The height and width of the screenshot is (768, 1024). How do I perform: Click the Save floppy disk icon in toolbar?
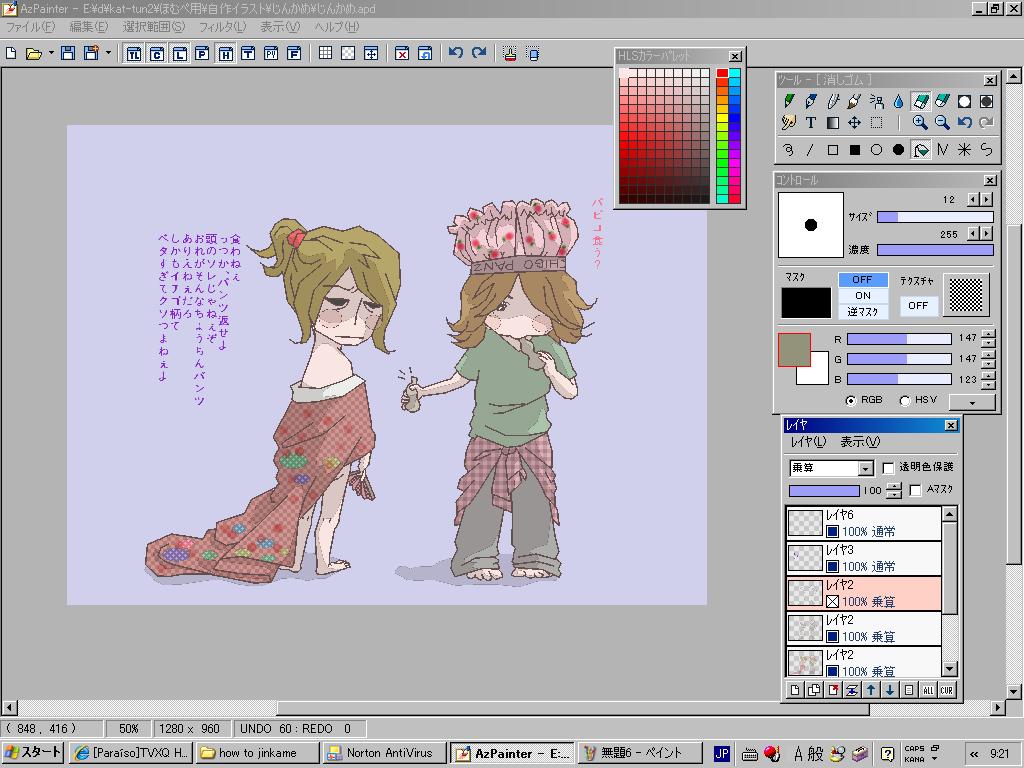click(68, 53)
